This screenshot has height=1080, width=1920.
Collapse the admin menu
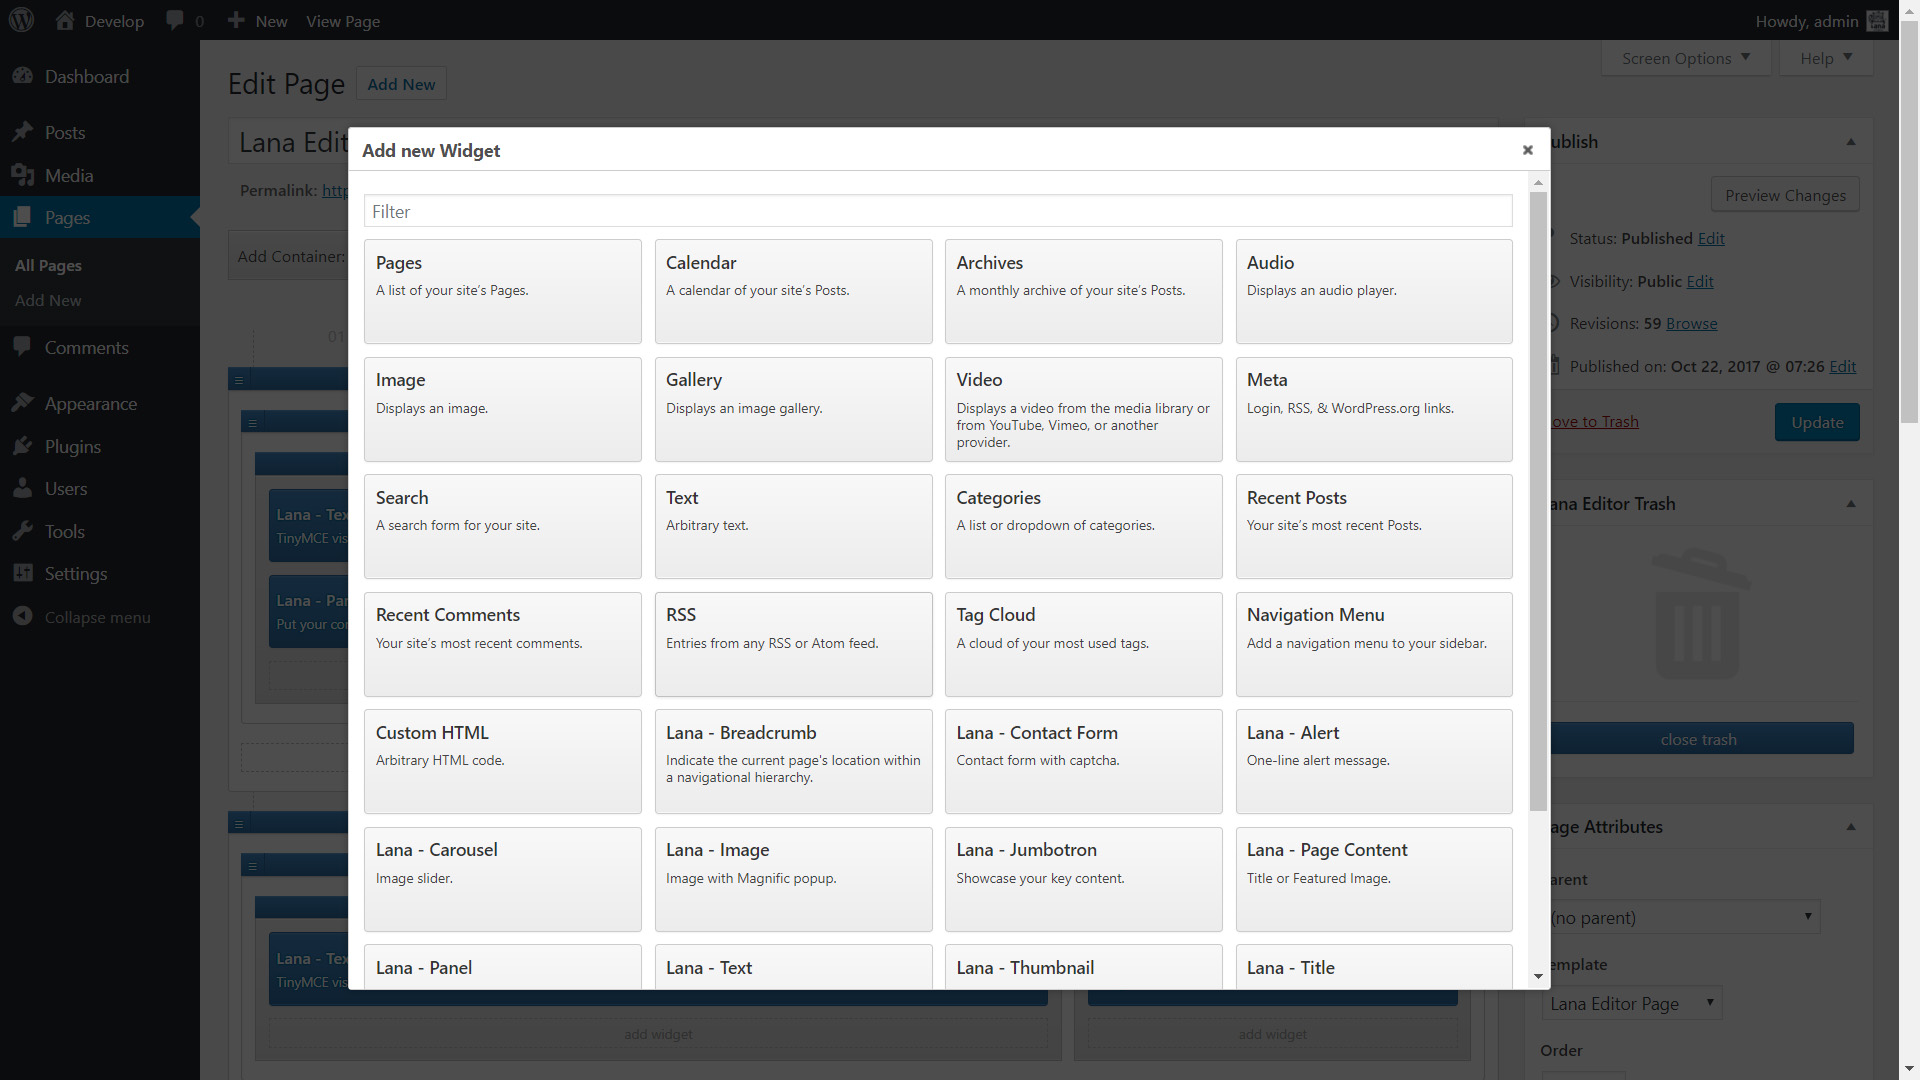96,617
